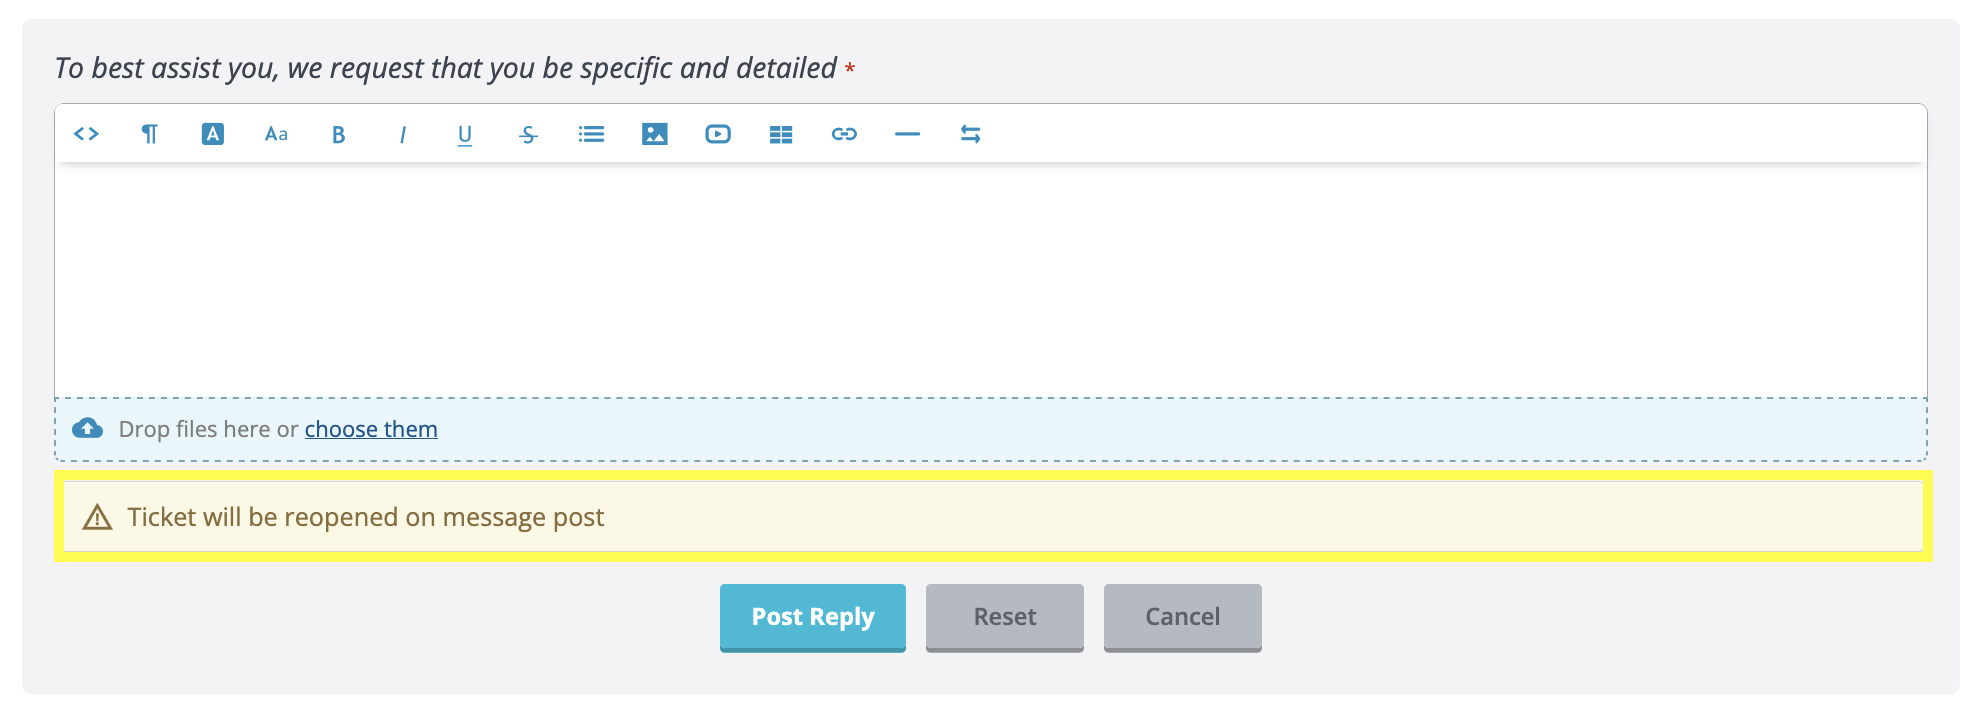The image size is (1984, 720).
Task: Open the list formatting options
Action: click(x=591, y=134)
